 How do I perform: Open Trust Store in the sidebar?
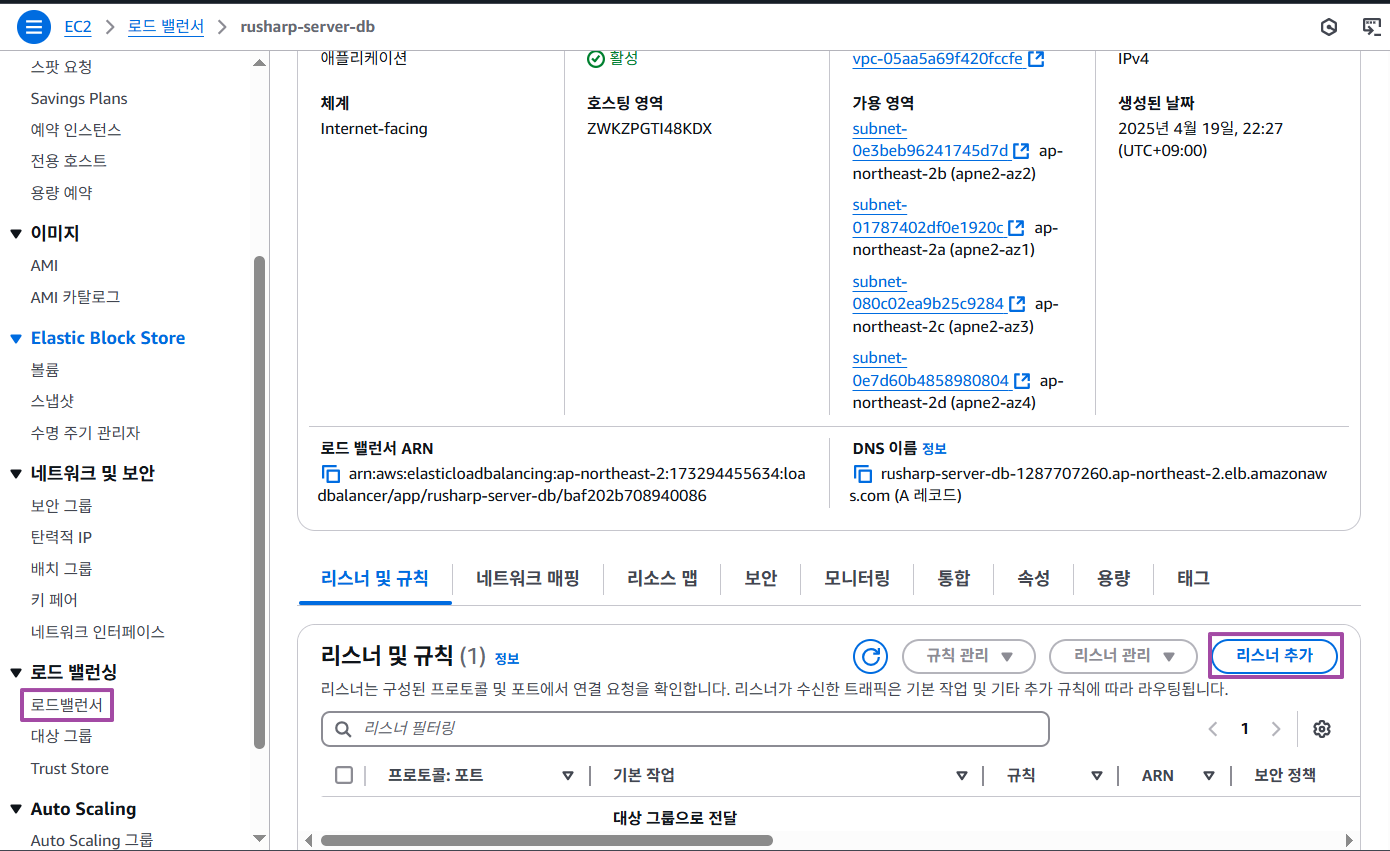70,769
